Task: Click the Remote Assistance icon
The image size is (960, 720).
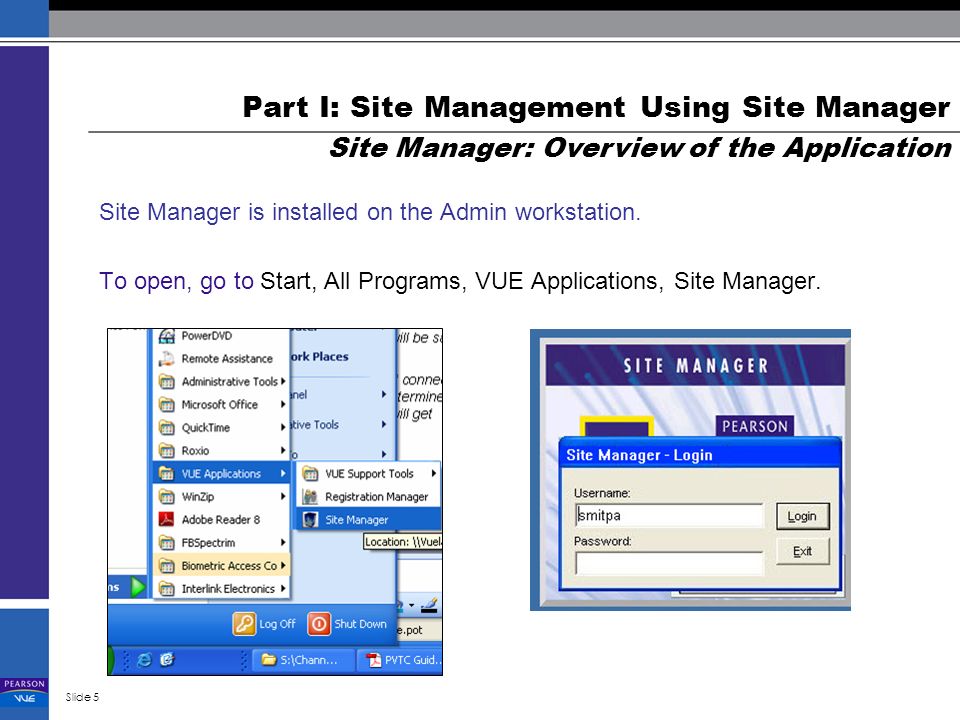Action: (x=167, y=359)
